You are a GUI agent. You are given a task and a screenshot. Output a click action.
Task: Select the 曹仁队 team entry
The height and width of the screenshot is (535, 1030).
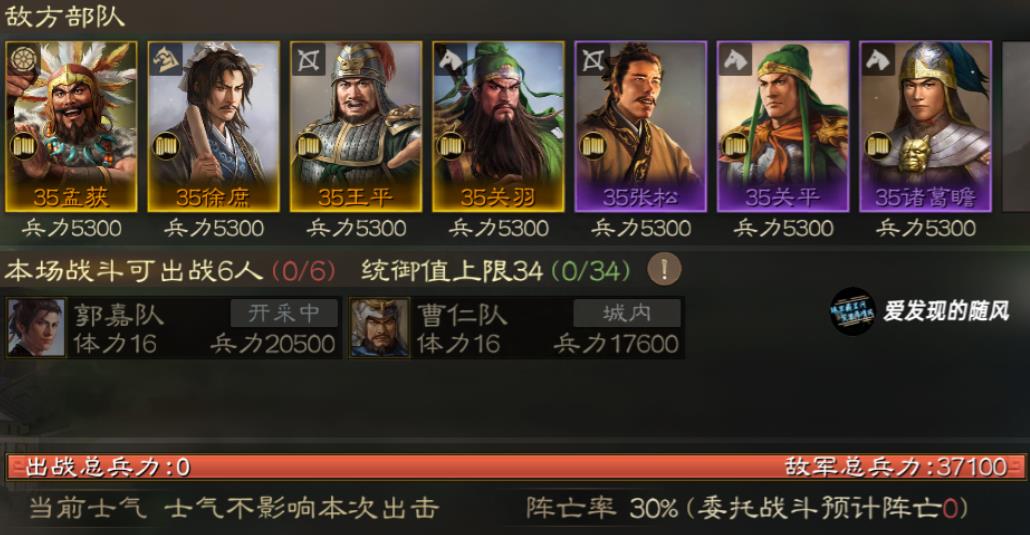(516, 328)
